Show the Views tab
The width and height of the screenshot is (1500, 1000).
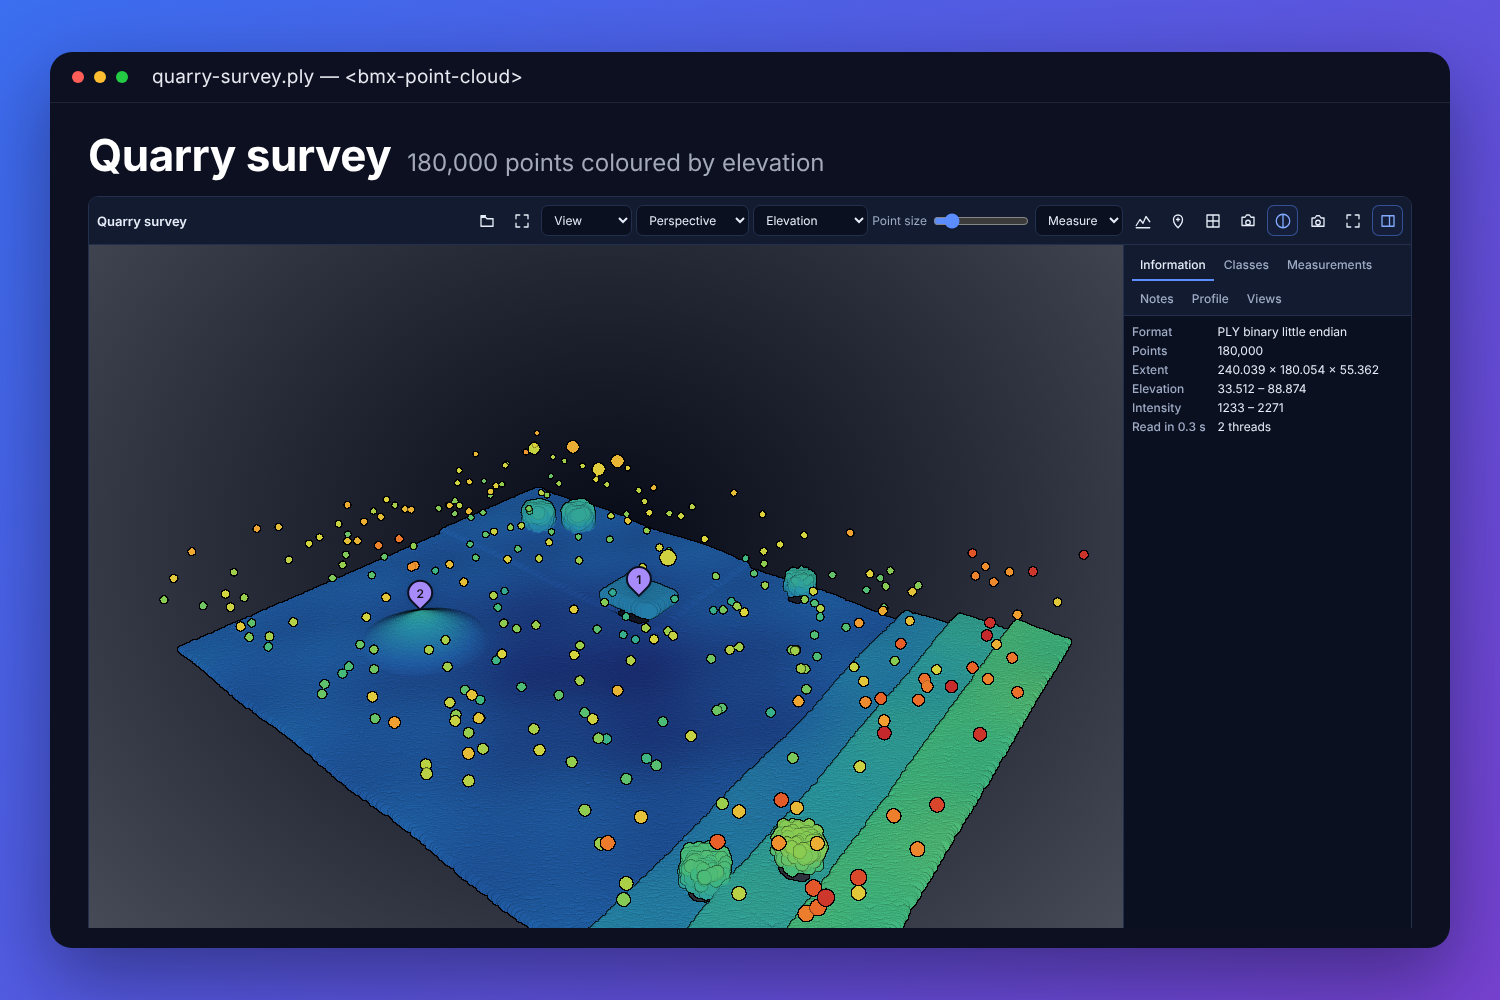coord(1264,299)
